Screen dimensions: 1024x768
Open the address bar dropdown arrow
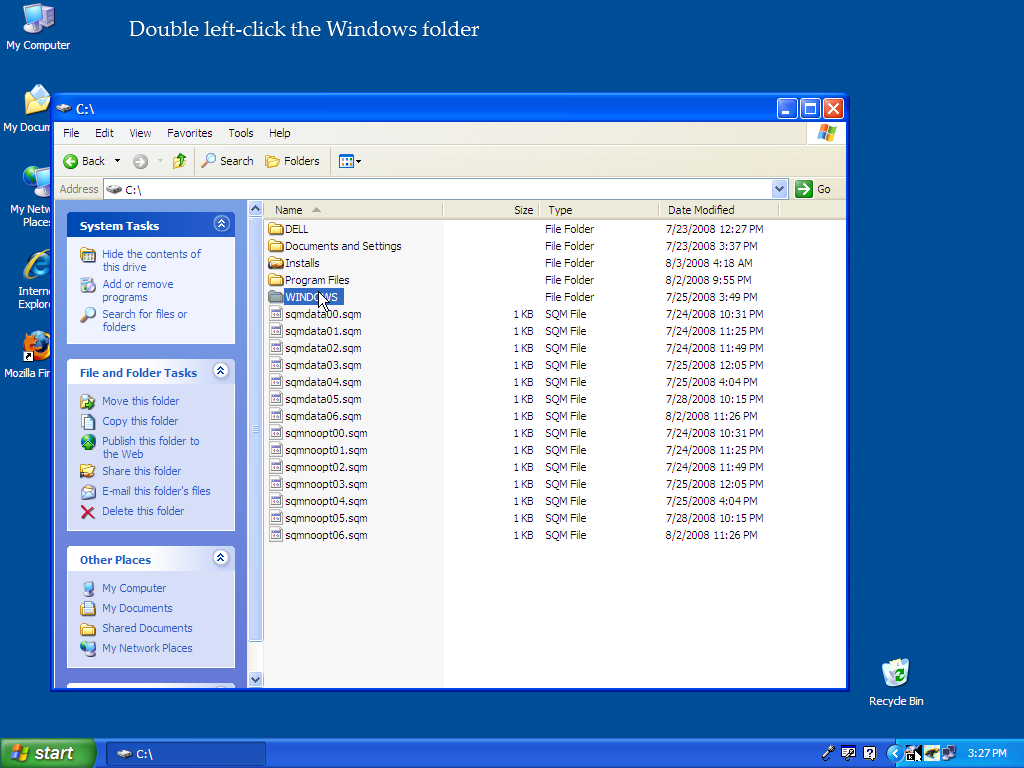778,188
